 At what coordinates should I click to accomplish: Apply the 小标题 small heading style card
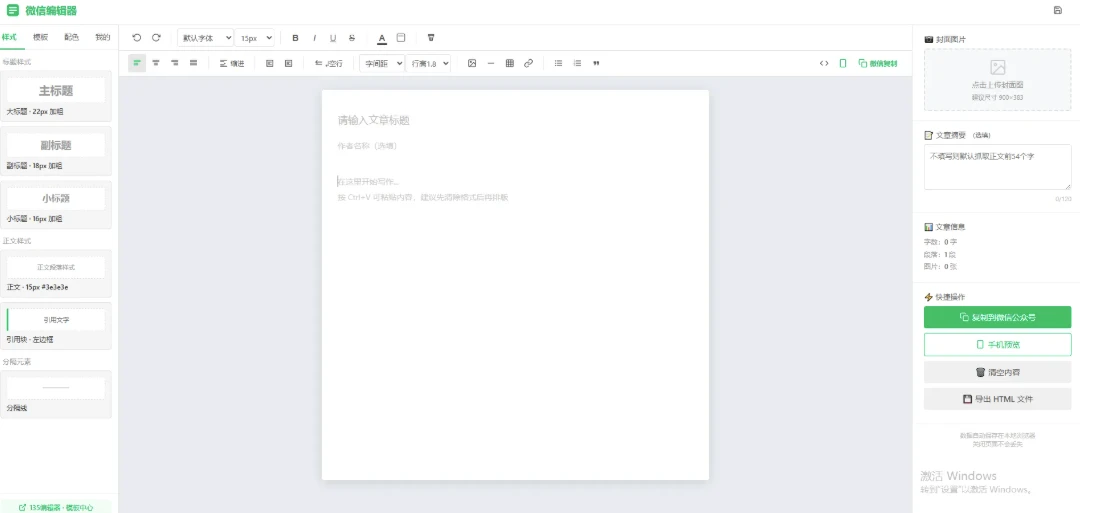[56, 204]
